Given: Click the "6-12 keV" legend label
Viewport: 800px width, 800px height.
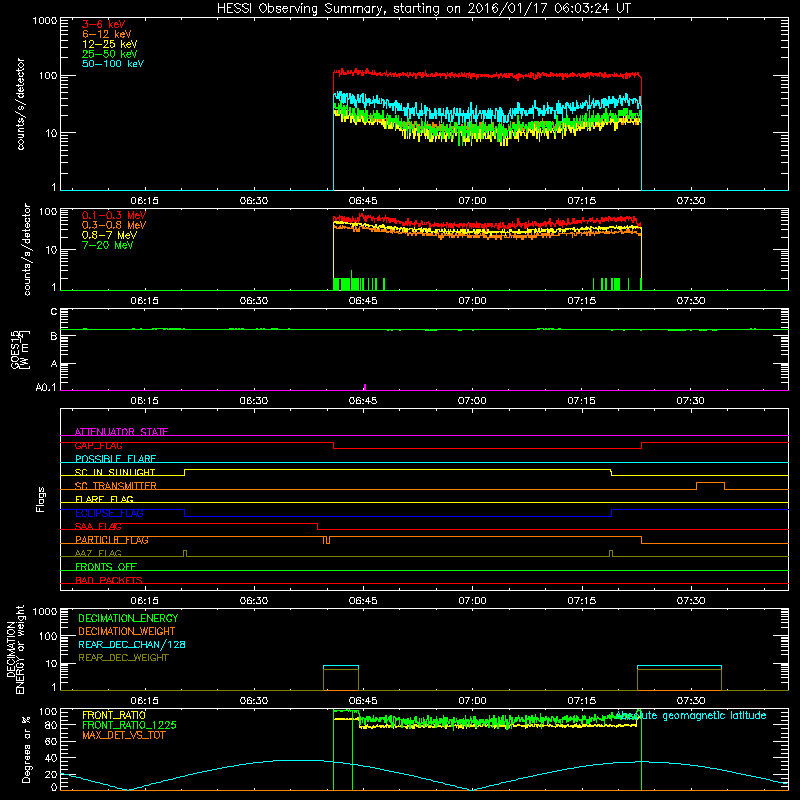Looking at the screenshot, I should [x=107, y=34].
